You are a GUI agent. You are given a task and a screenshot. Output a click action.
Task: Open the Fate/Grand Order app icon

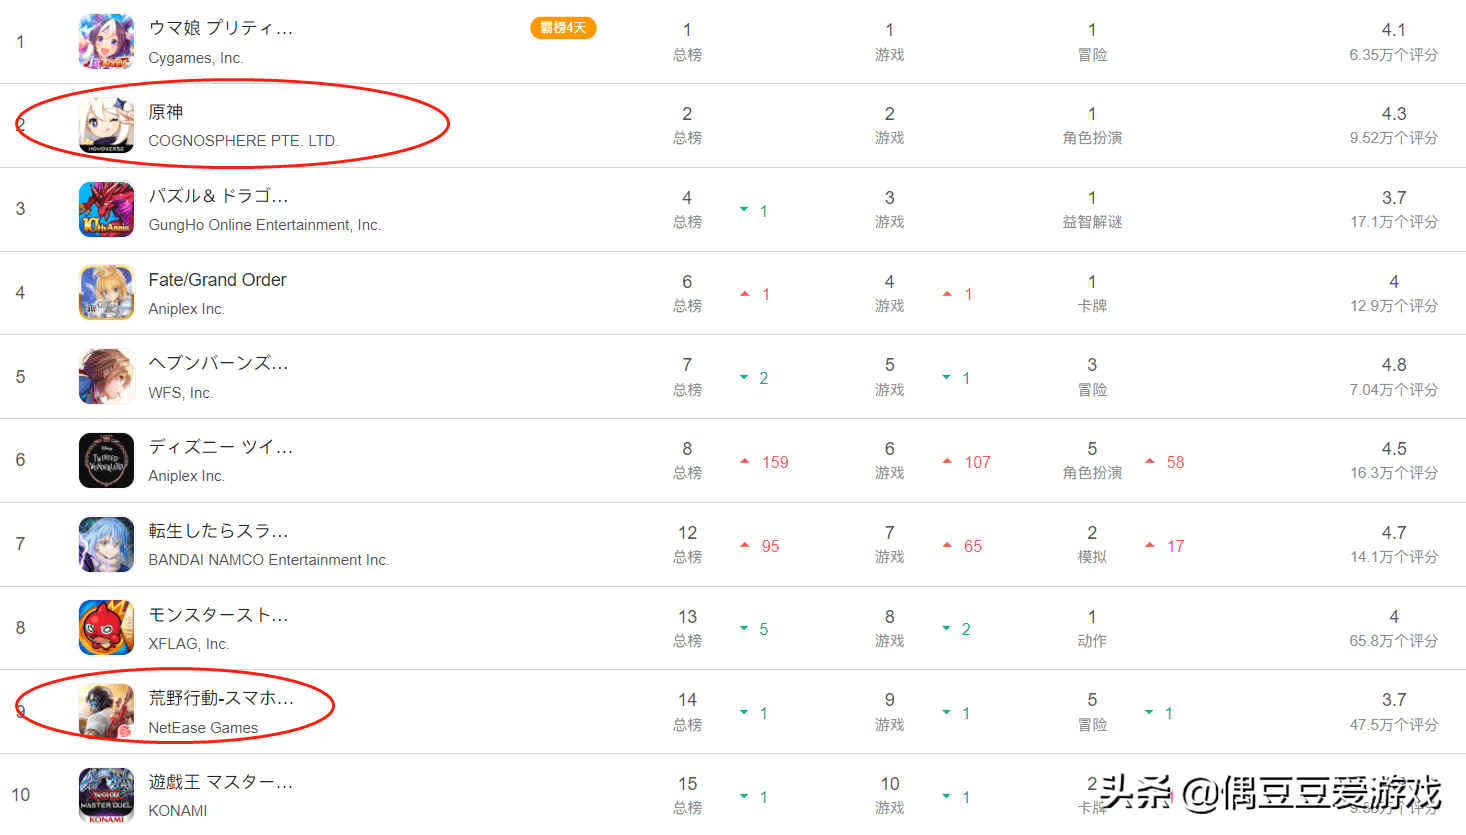point(106,293)
